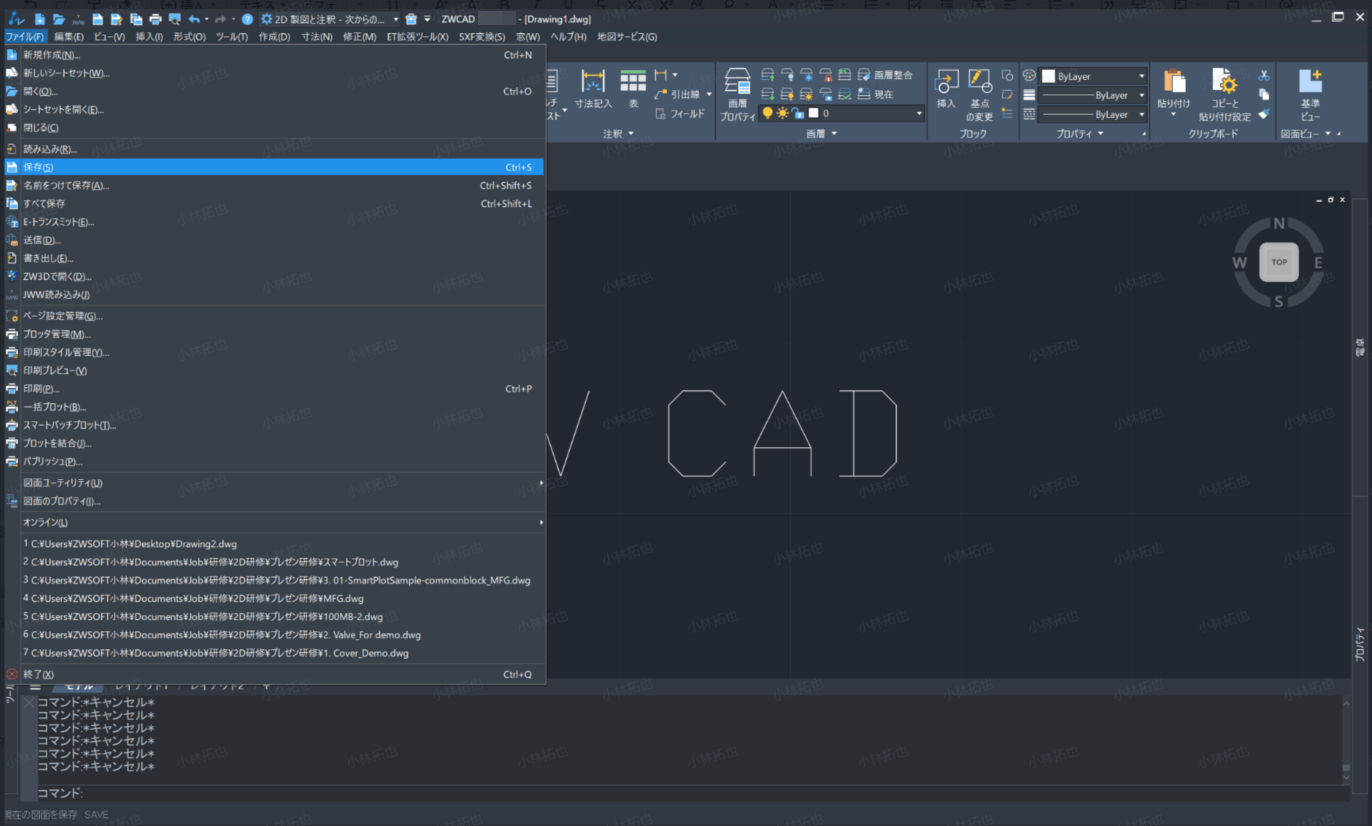Screen dimensions: 1372x826
Task: Select 印刷(P) menu entry
Action: point(275,388)
